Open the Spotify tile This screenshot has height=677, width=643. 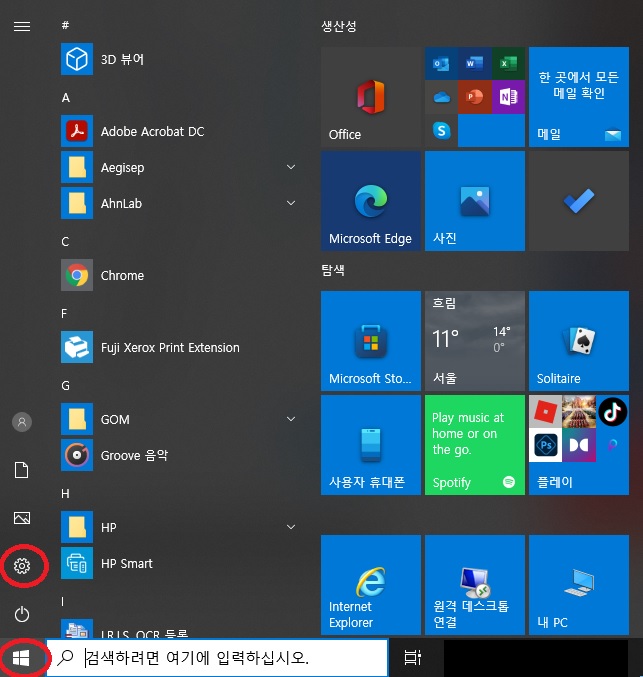pos(475,445)
